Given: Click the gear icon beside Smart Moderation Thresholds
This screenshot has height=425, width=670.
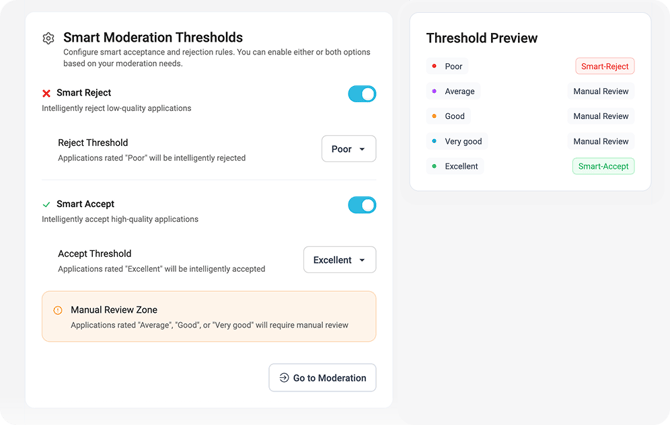Looking at the screenshot, I should pyautogui.click(x=48, y=39).
